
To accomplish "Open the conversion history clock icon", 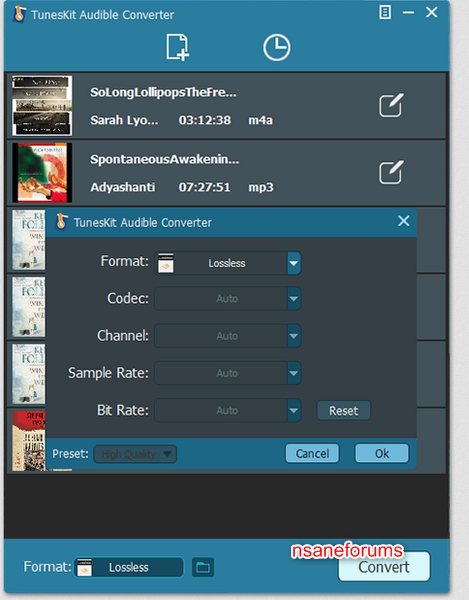I will pyautogui.click(x=277, y=47).
